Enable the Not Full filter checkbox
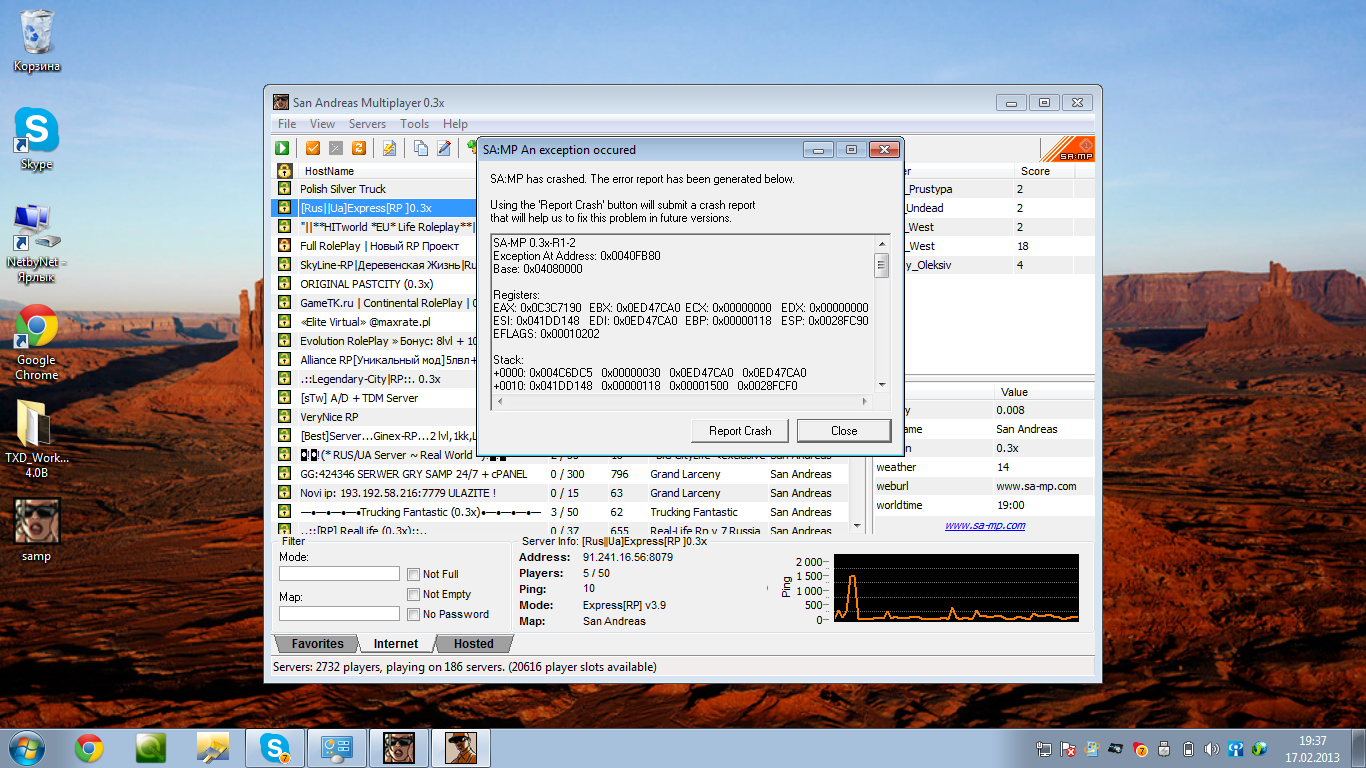The width and height of the screenshot is (1366, 768). click(414, 574)
